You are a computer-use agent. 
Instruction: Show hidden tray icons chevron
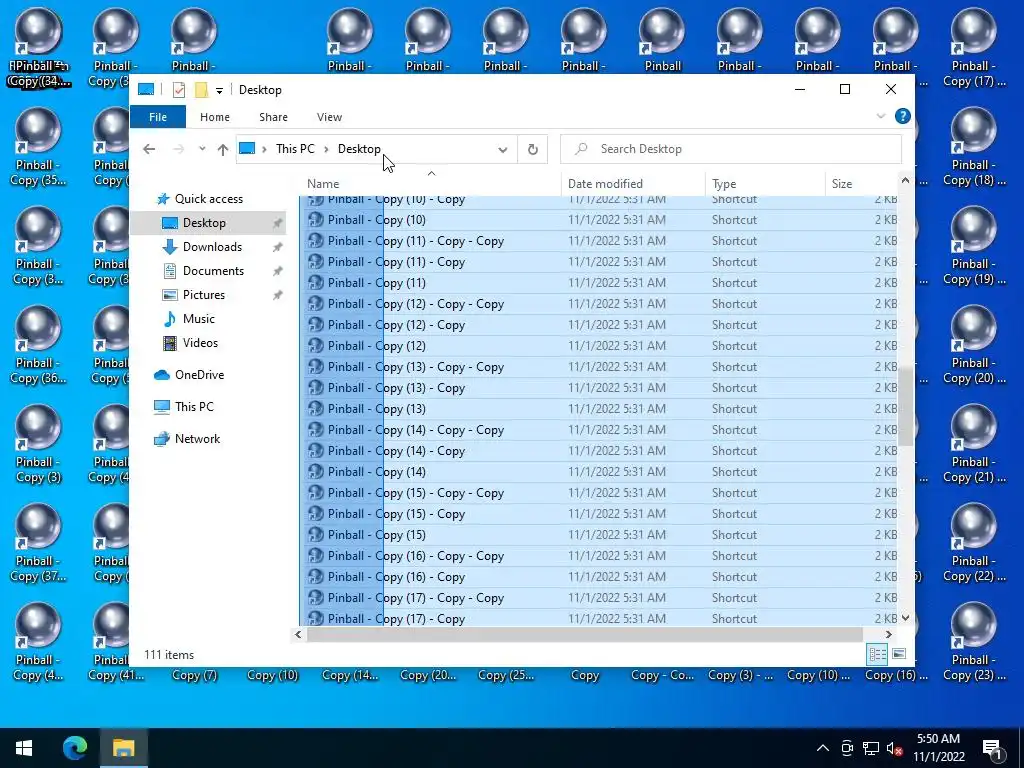point(823,748)
